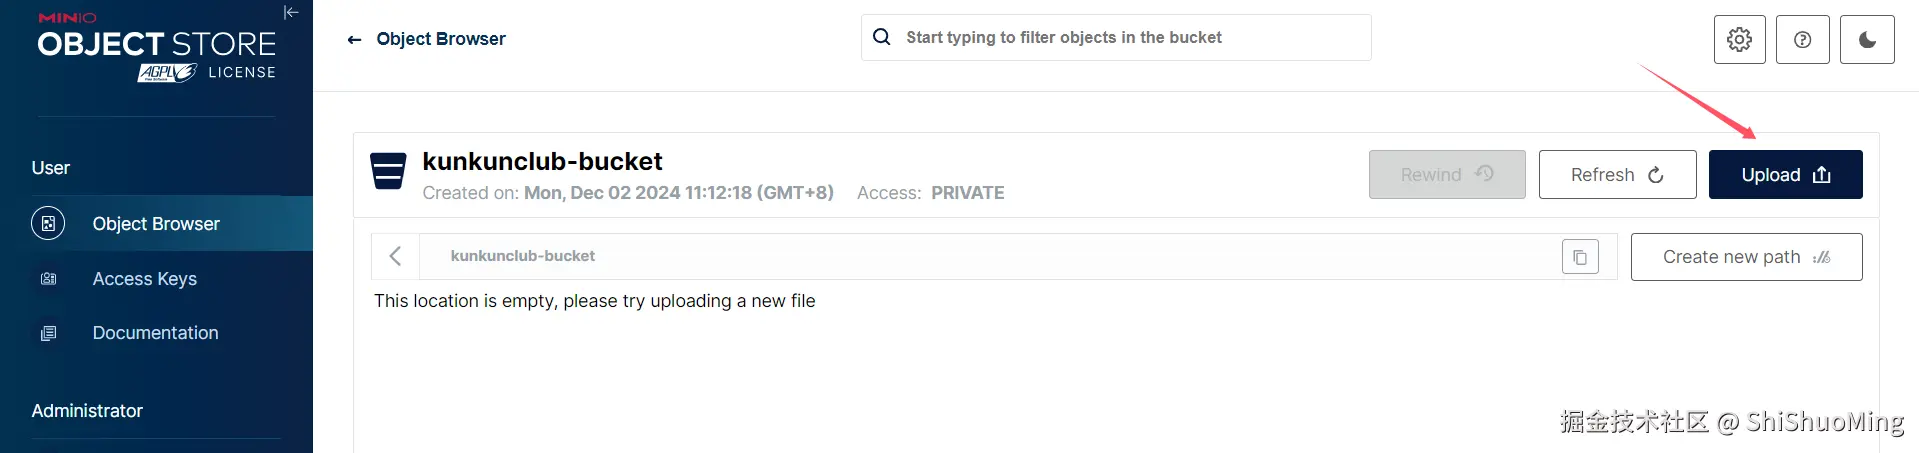Screen dimensions: 1919x453
Task: Click the Rewind button
Action: [x=1446, y=175]
